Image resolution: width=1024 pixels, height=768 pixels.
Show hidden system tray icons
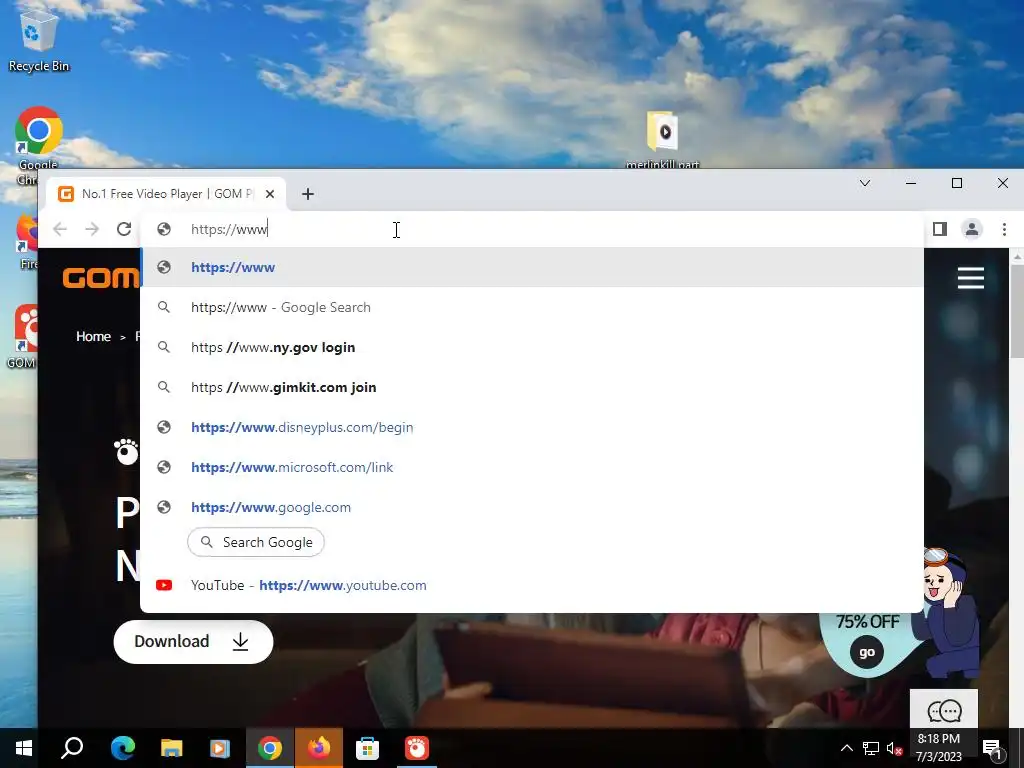pos(846,748)
